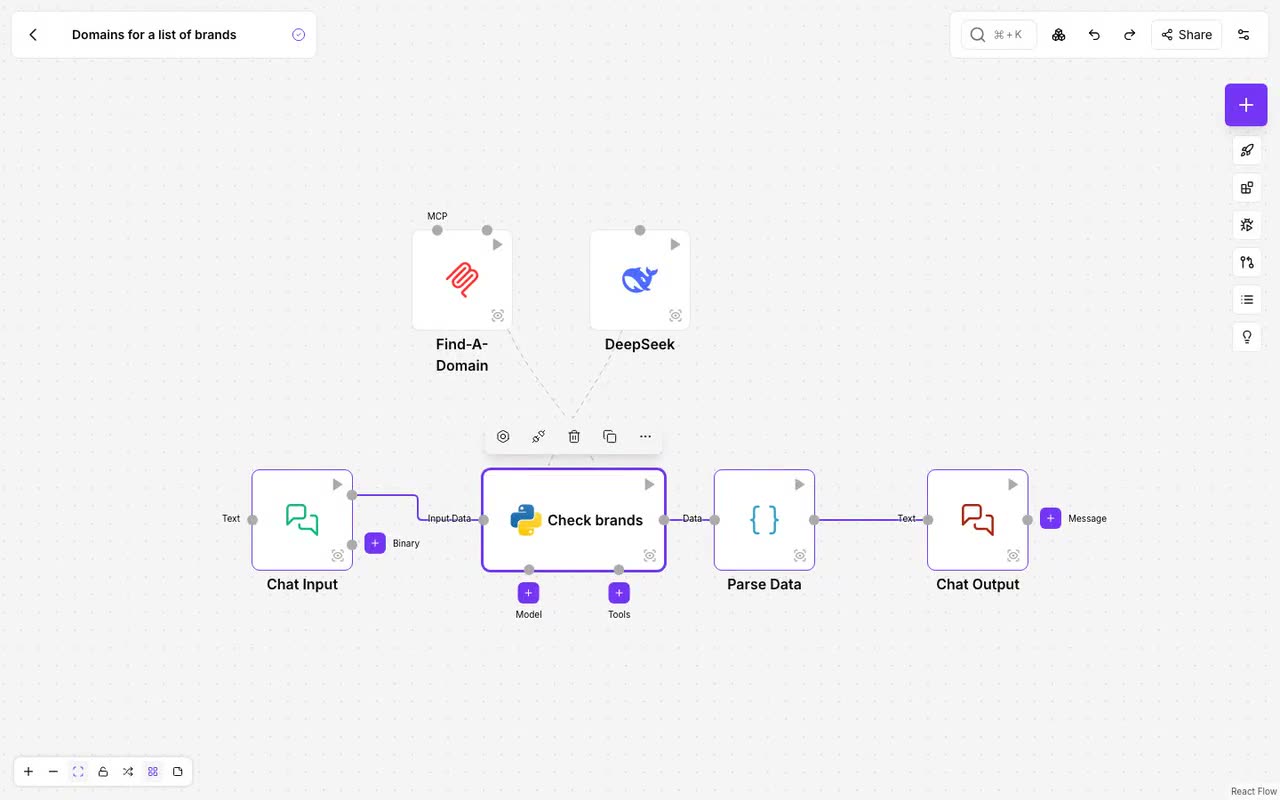Add a connection to the Tools port

tap(619, 593)
